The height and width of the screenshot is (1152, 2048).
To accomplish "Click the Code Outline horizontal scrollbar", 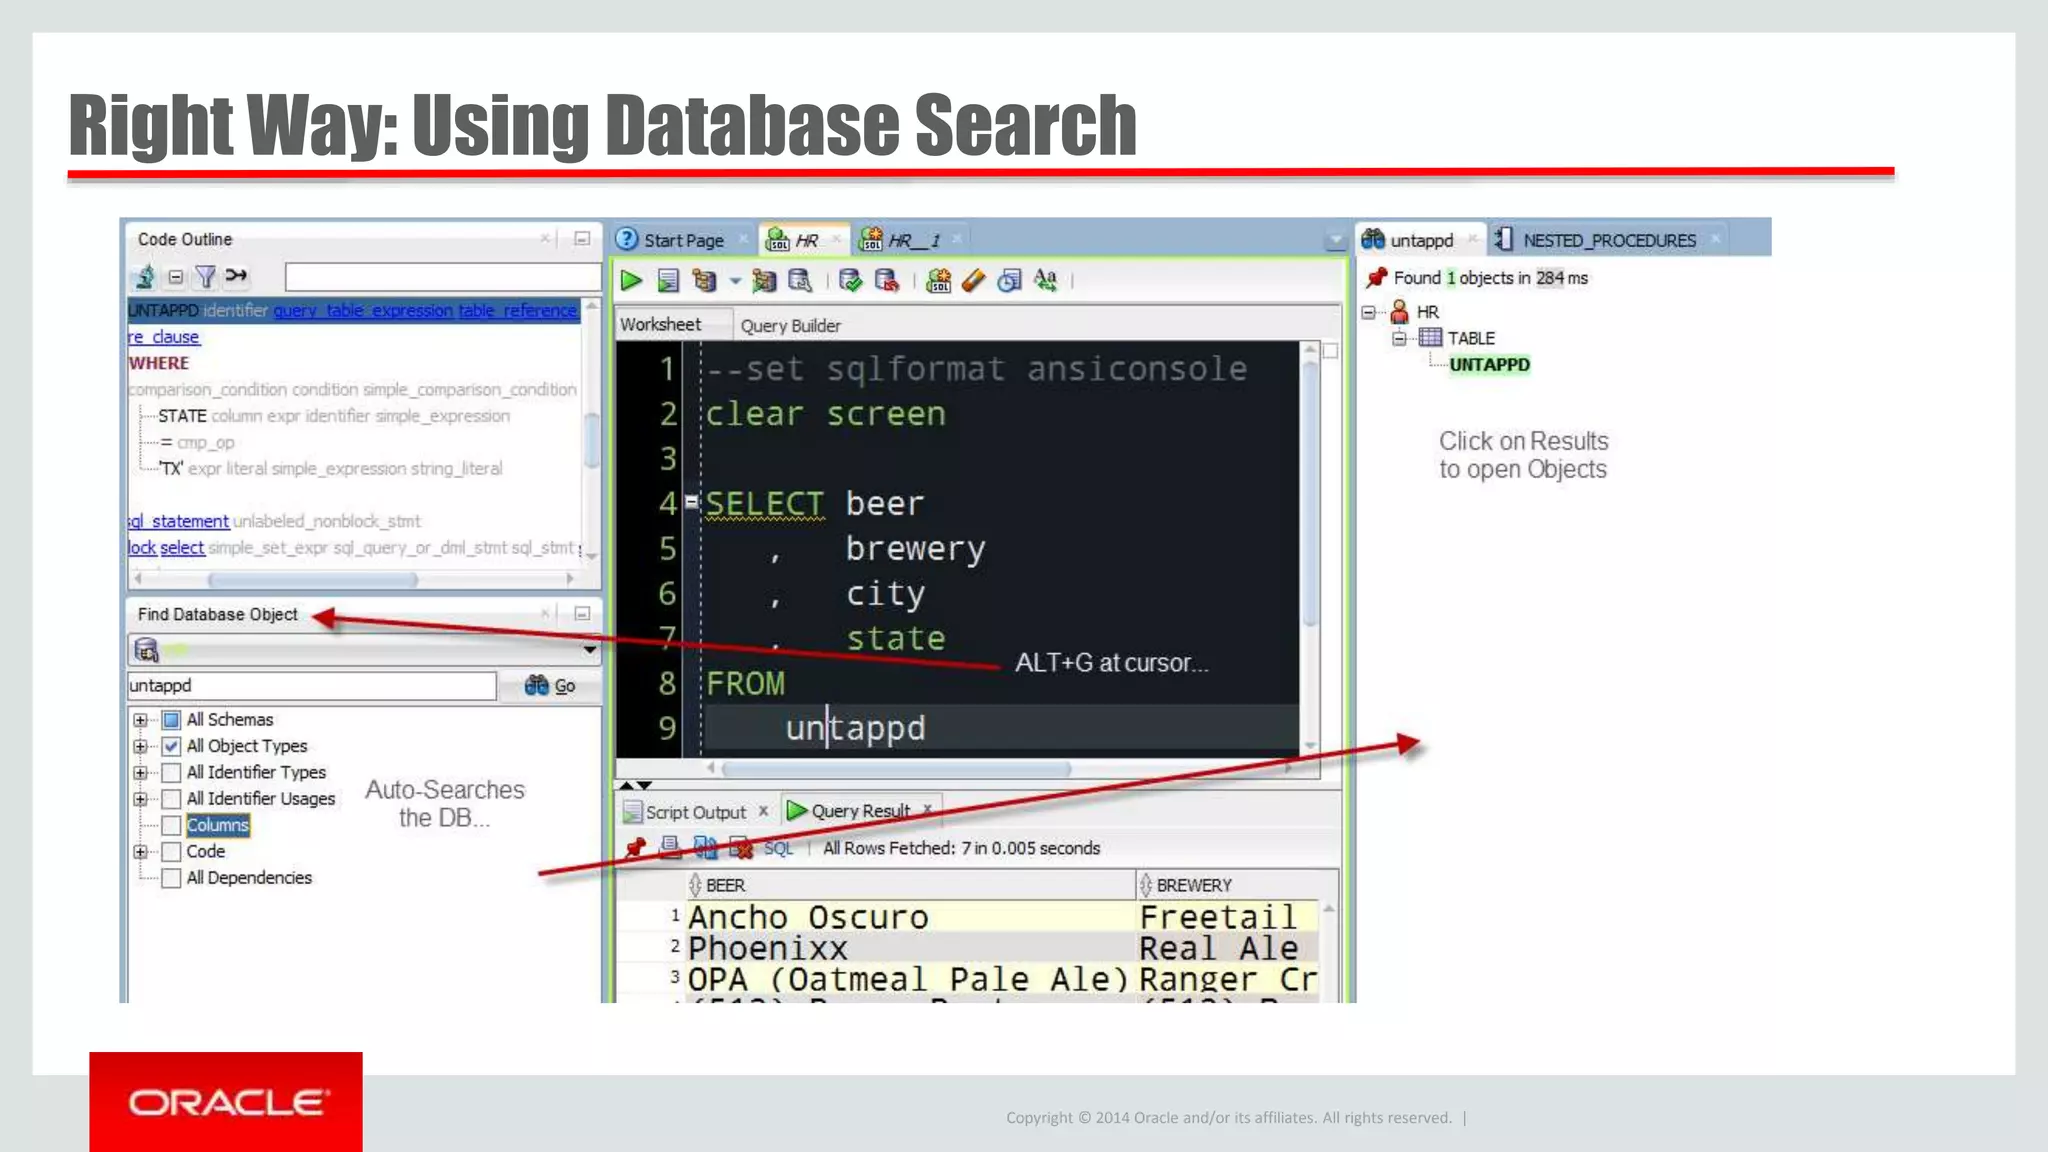I will pos(312,579).
